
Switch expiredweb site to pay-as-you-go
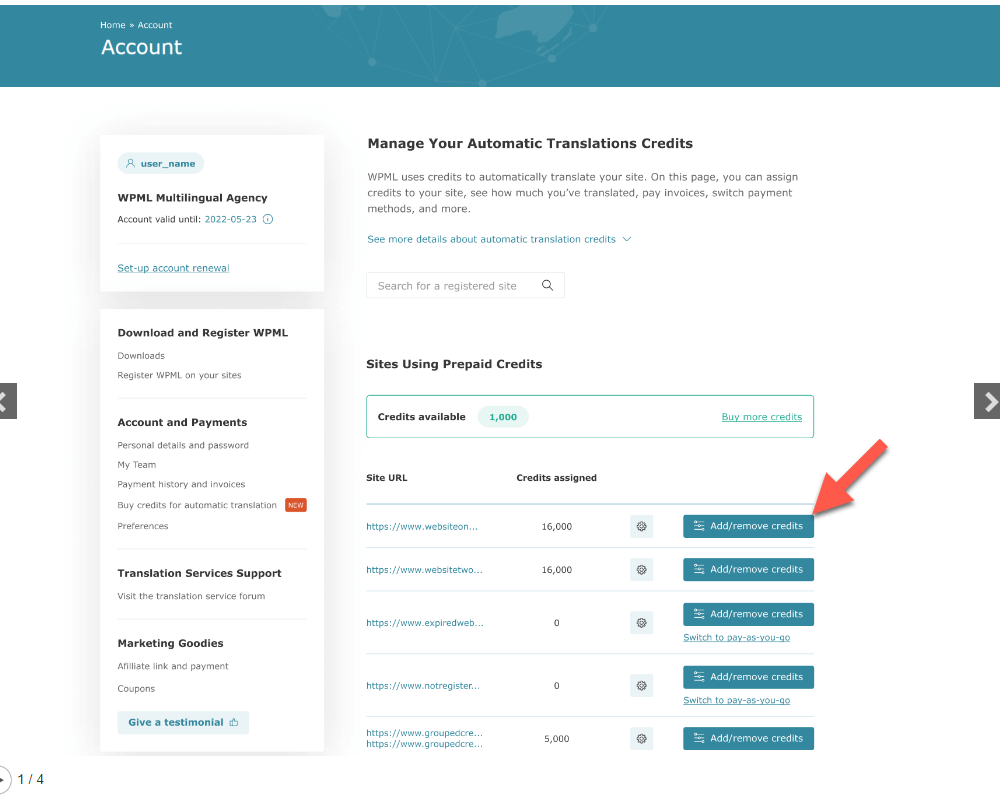[736, 638]
